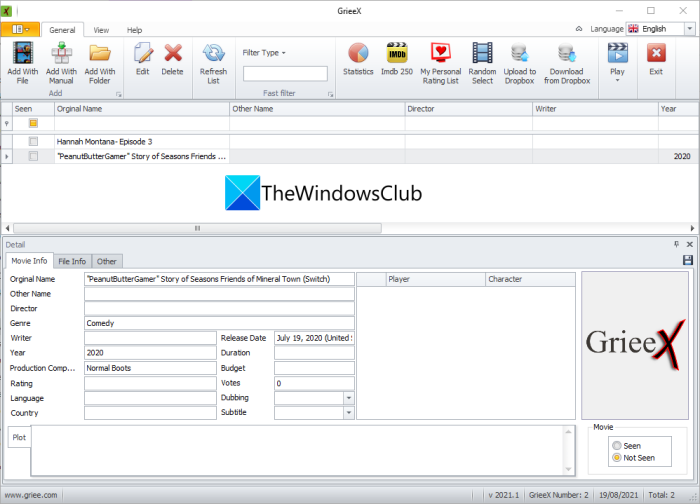This screenshot has height=504, width=700.
Task: Open the orange application menu button
Action: click(20, 29)
